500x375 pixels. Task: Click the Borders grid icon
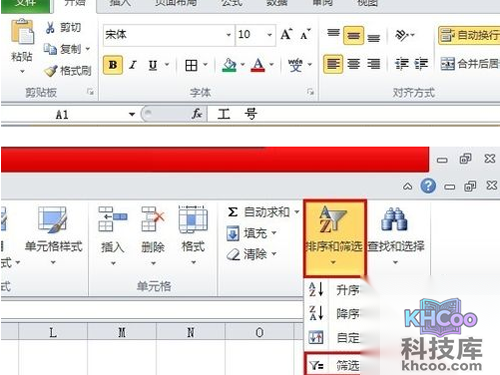pyautogui.click(x=191, y=65)
